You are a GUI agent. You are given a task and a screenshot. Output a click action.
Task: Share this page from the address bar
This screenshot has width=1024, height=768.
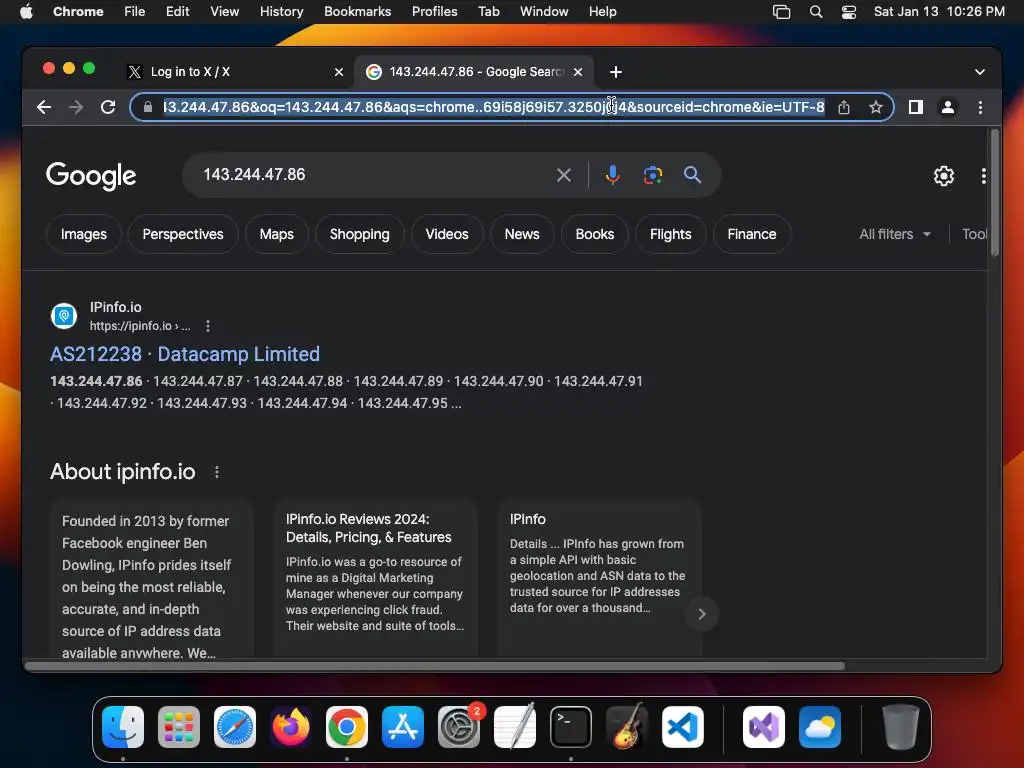(844, 107)
